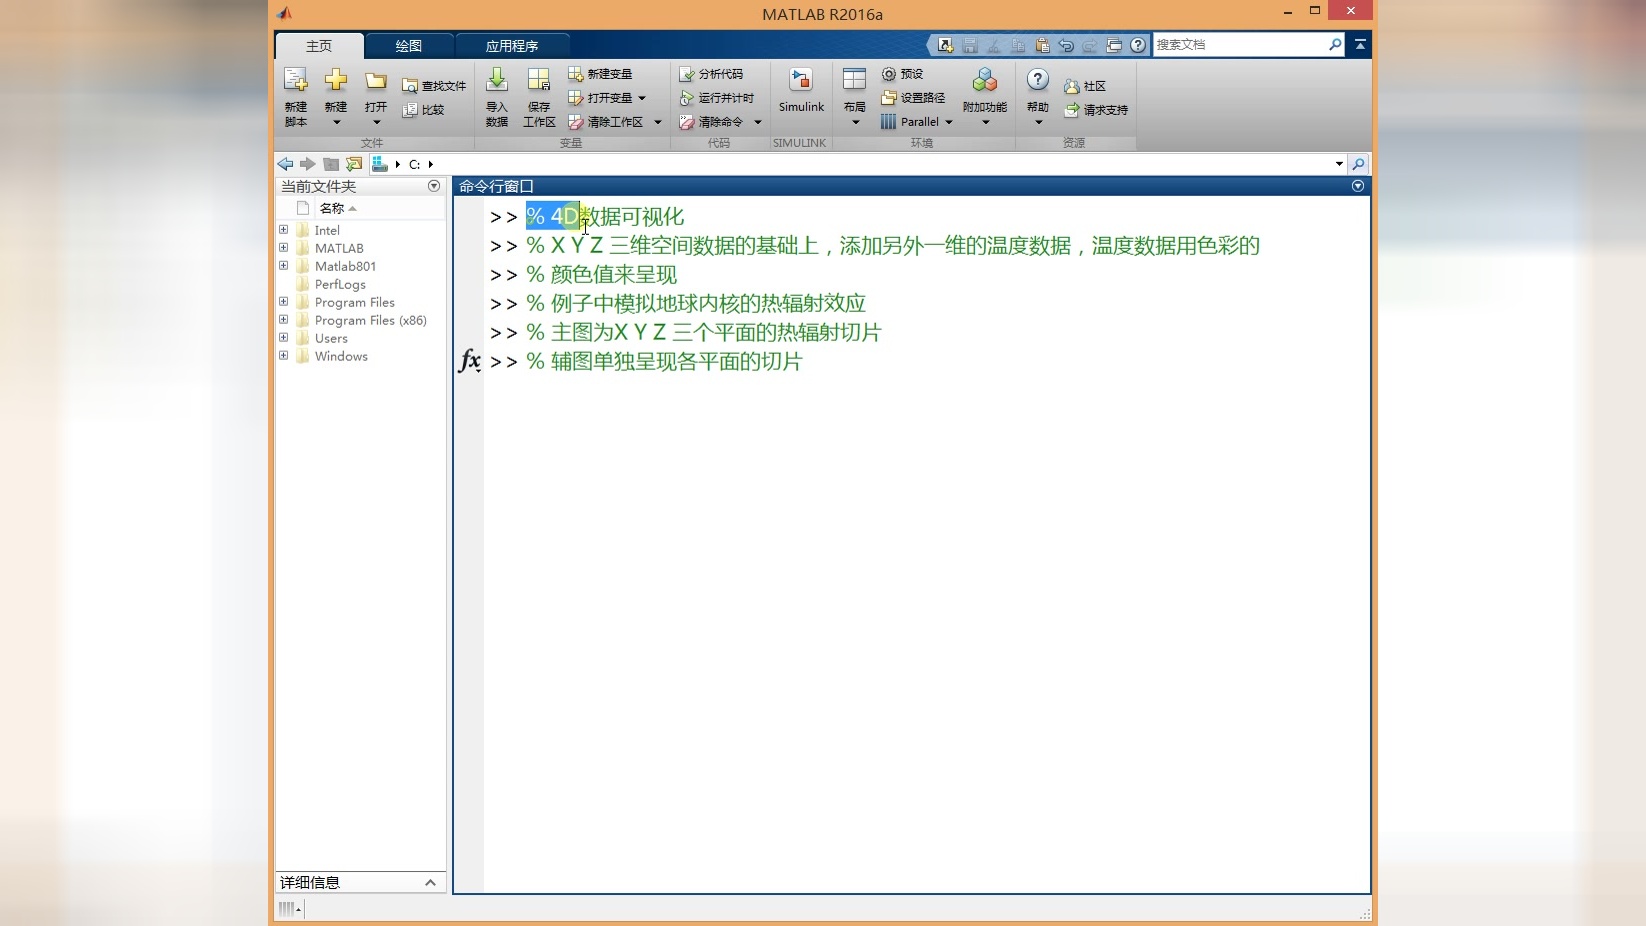Click the forward arrow in address bar
1646x926 pixels.
click(308, 164)
